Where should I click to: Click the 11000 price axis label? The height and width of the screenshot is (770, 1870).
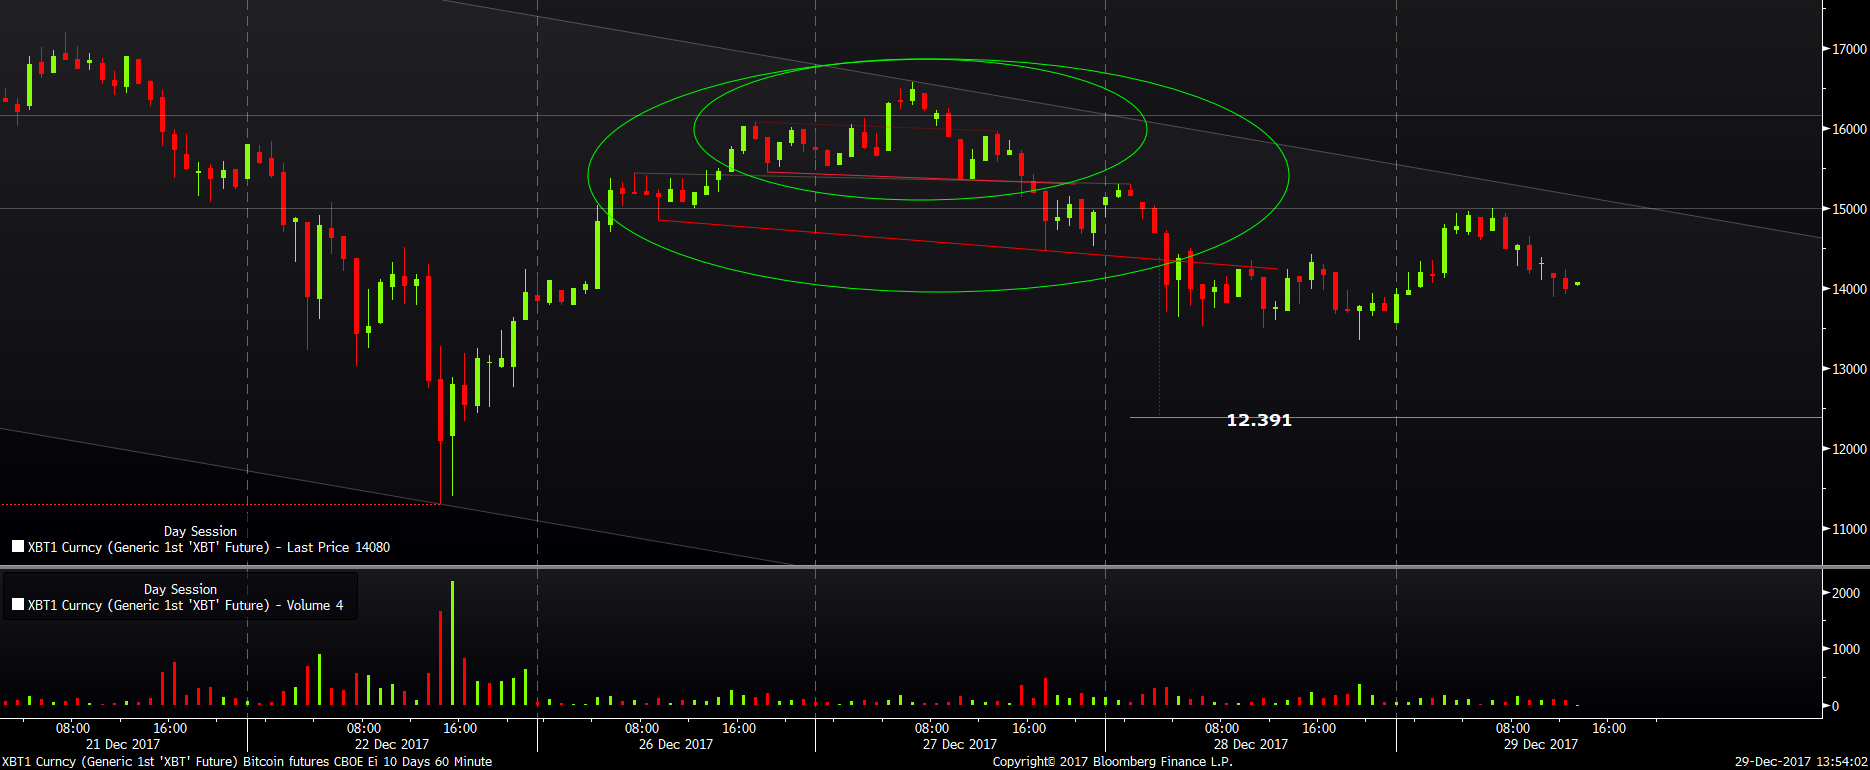coord(1849,529)
